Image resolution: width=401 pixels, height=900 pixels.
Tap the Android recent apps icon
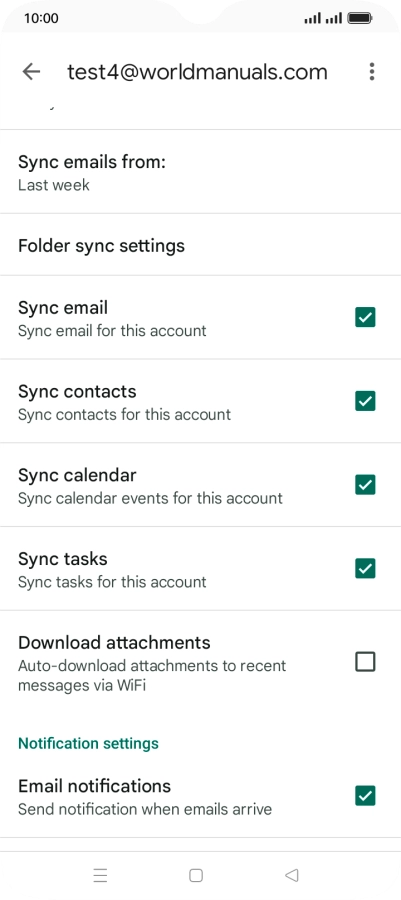tap(100, 875)
